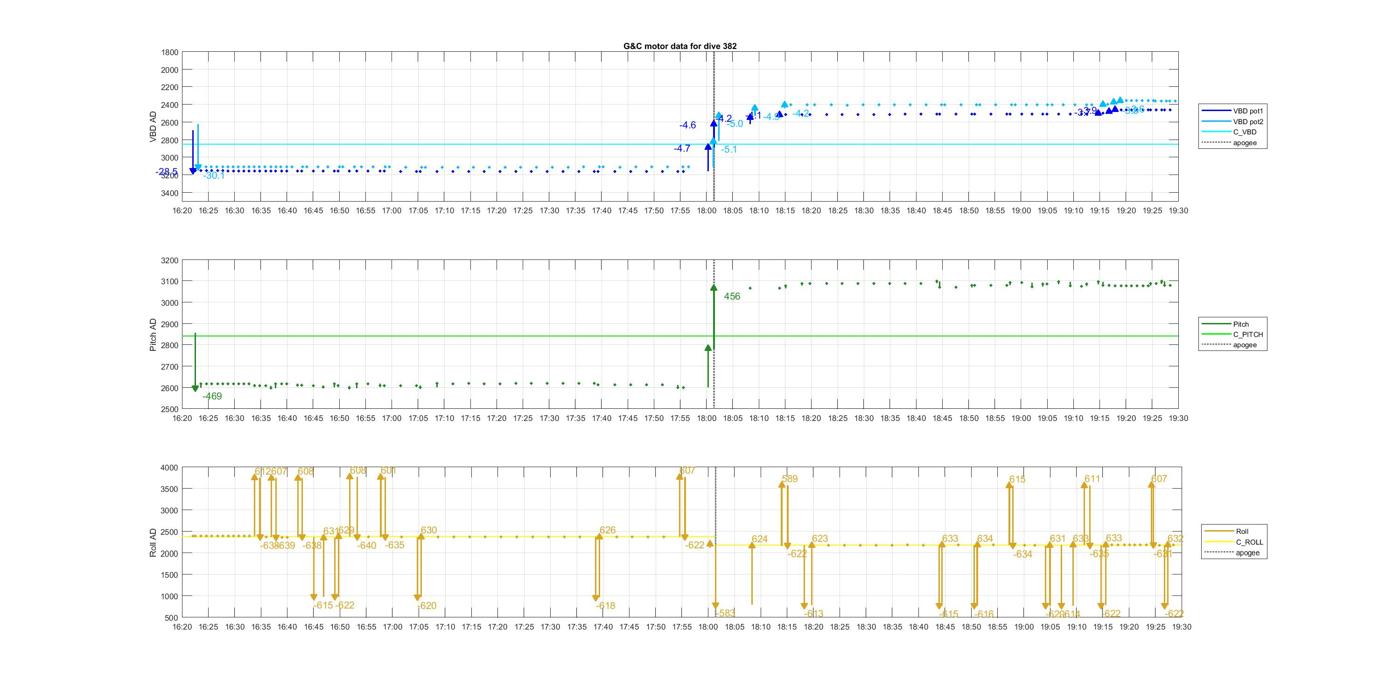Click the "611" roll data label
Viewport: 1400px width, 693px height.
[x=1092, y=479]
